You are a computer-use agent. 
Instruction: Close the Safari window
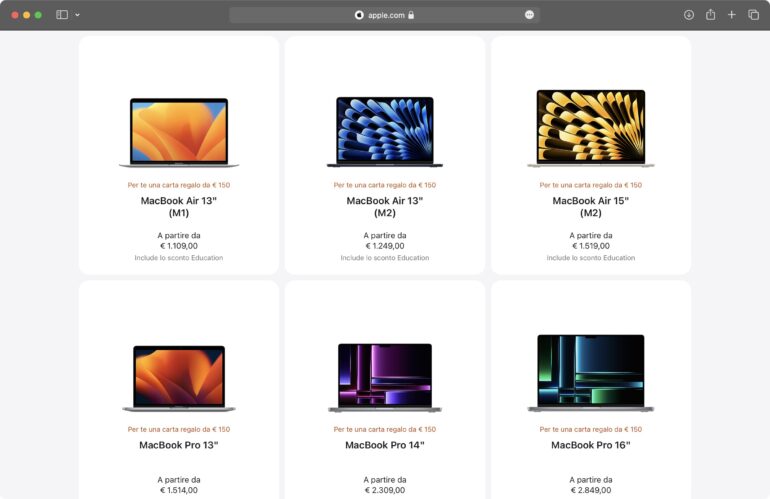click(x=15, y=15)
